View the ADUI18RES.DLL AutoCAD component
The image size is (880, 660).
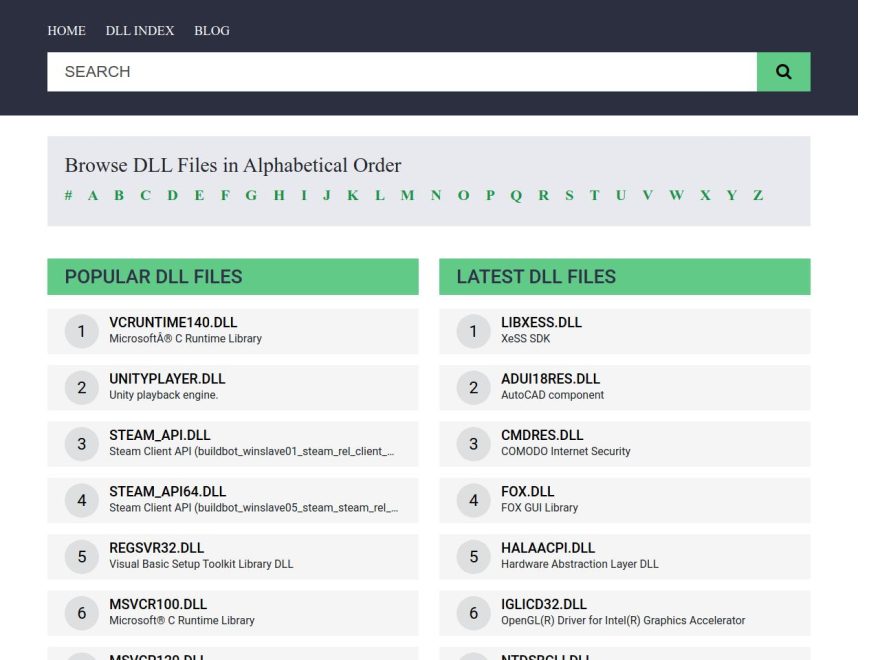[x=550, y=379]
